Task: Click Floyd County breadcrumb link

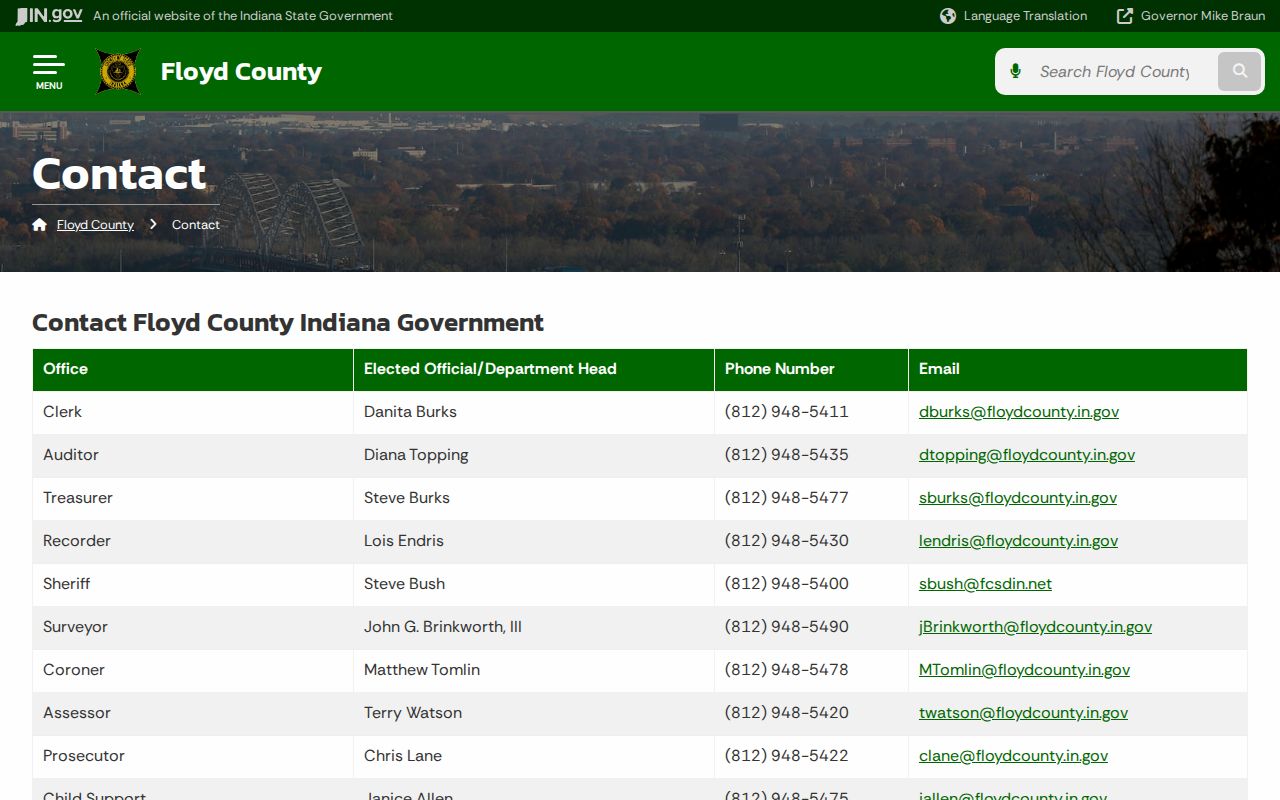Action: pos(95,225)
